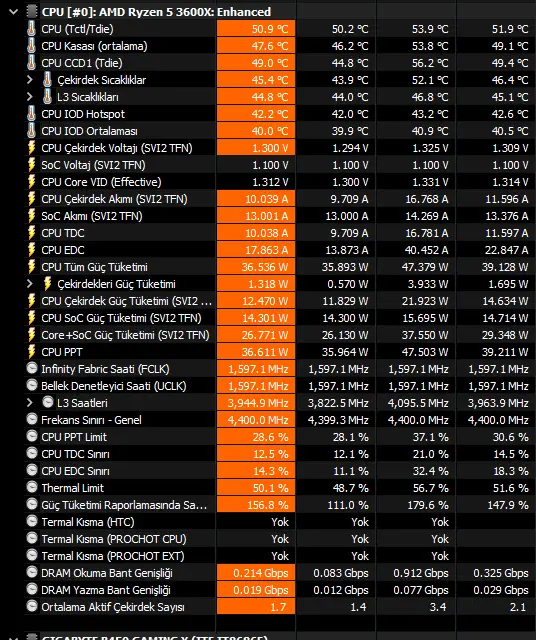The image size is (536, 640).
Task: Click icon beside DRAM Yazma Bant Genişliği
Action: coord(32,589)
